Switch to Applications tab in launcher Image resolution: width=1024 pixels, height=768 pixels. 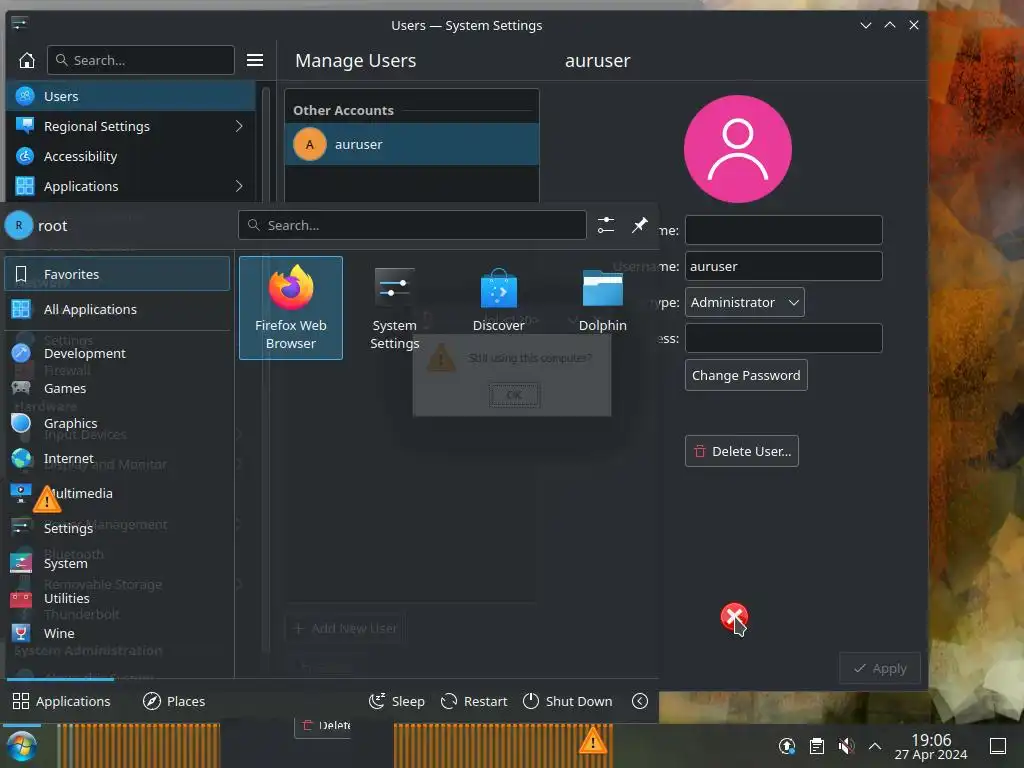(61, 701)
